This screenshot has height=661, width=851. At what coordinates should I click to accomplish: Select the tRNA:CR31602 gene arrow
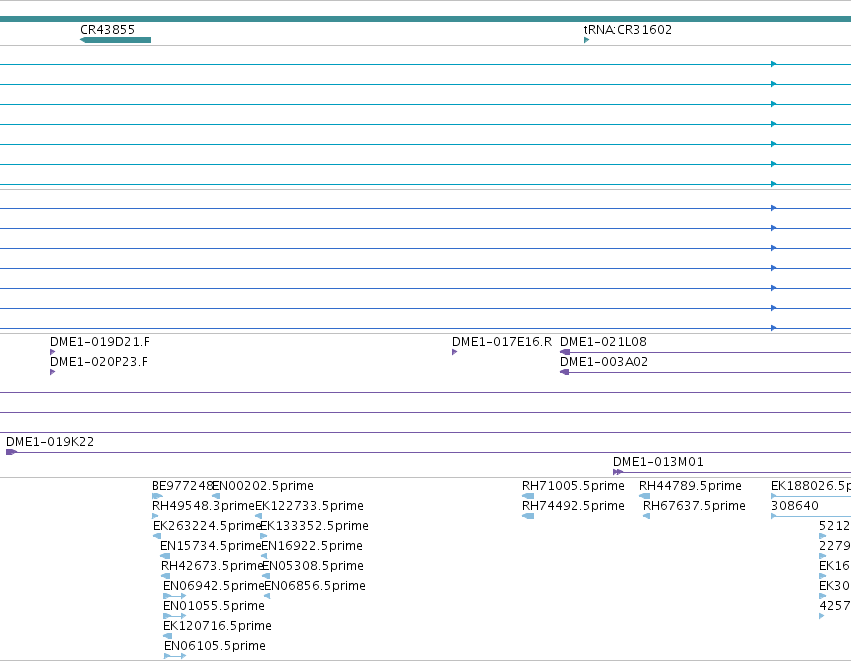(586, 40)
